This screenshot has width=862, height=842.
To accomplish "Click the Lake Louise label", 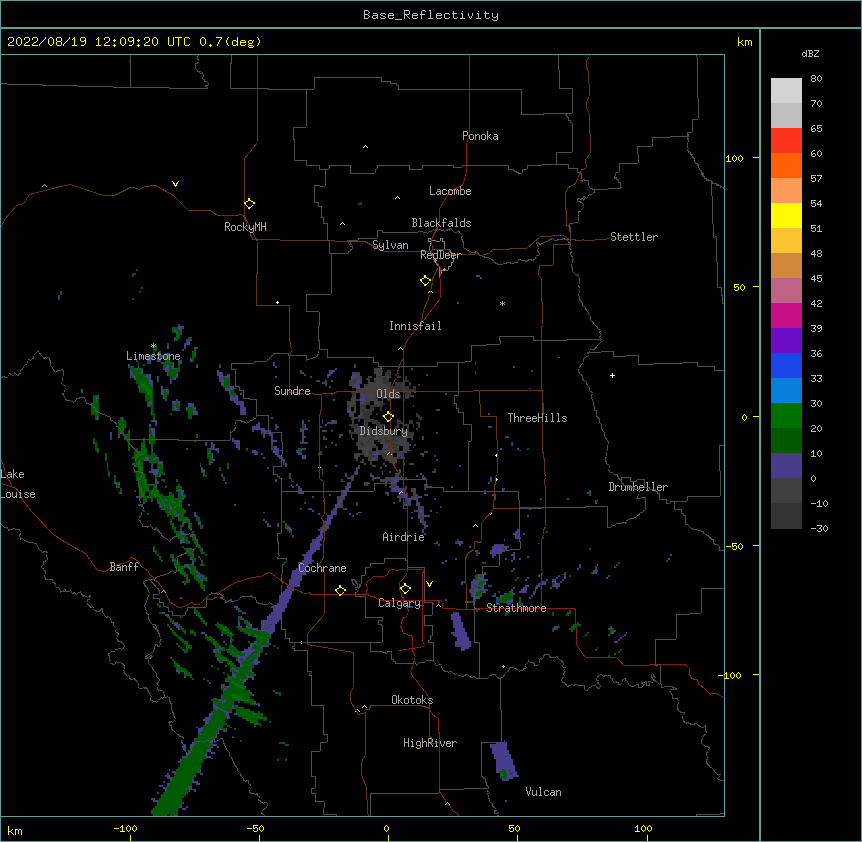I will pyautogui.click(x=18, y=484).
